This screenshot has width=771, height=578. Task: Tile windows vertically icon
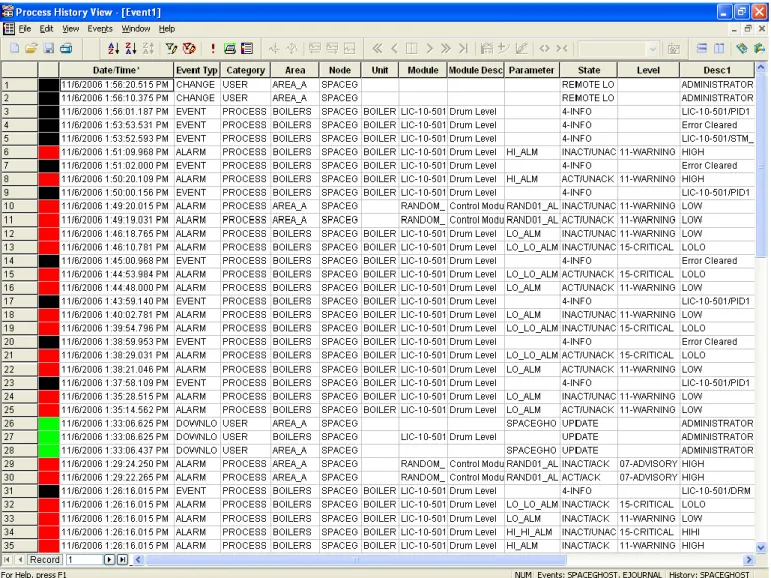(719, 48)
